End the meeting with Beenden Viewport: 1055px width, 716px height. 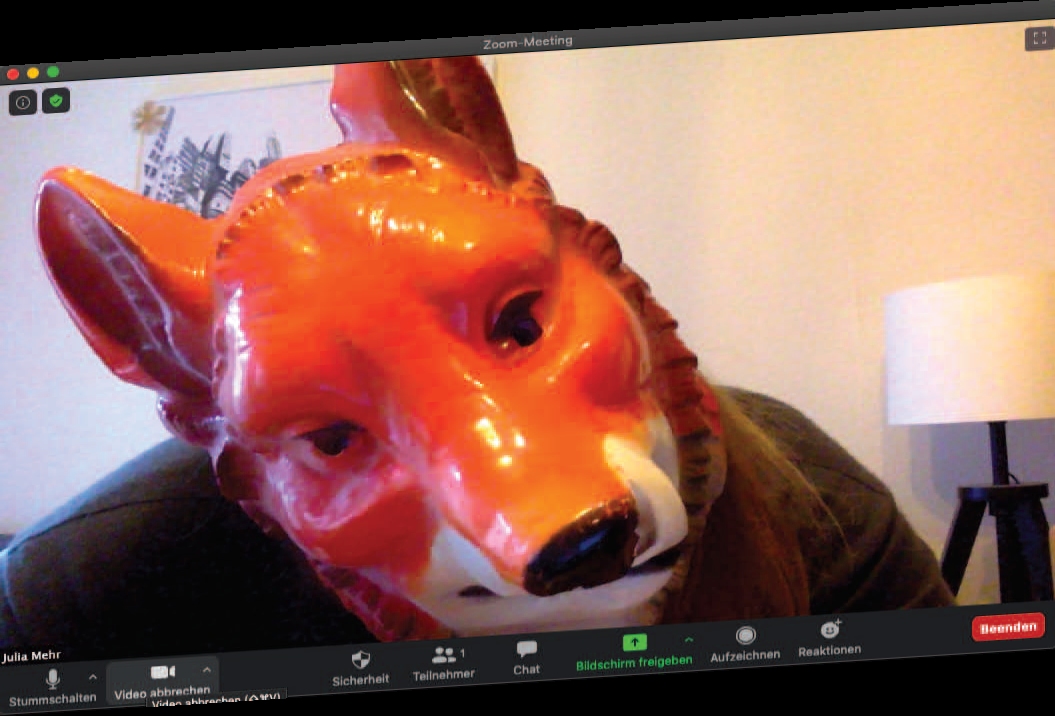[x=1008, y=628]
